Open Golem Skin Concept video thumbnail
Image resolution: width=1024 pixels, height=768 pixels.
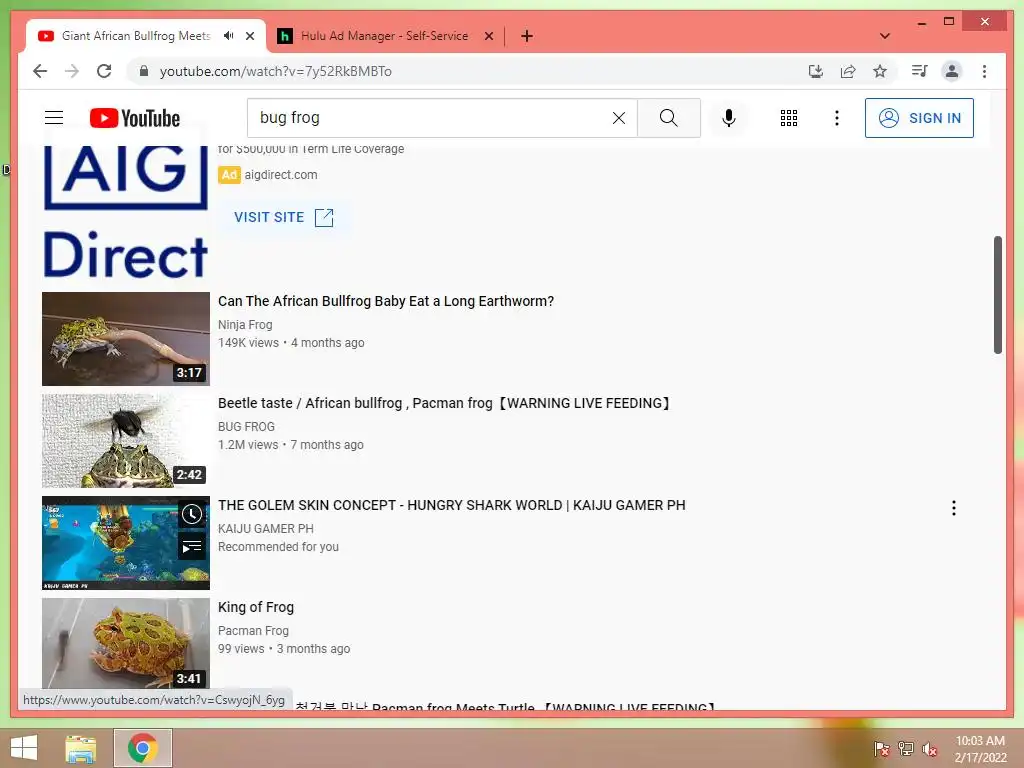pos(125,543)
